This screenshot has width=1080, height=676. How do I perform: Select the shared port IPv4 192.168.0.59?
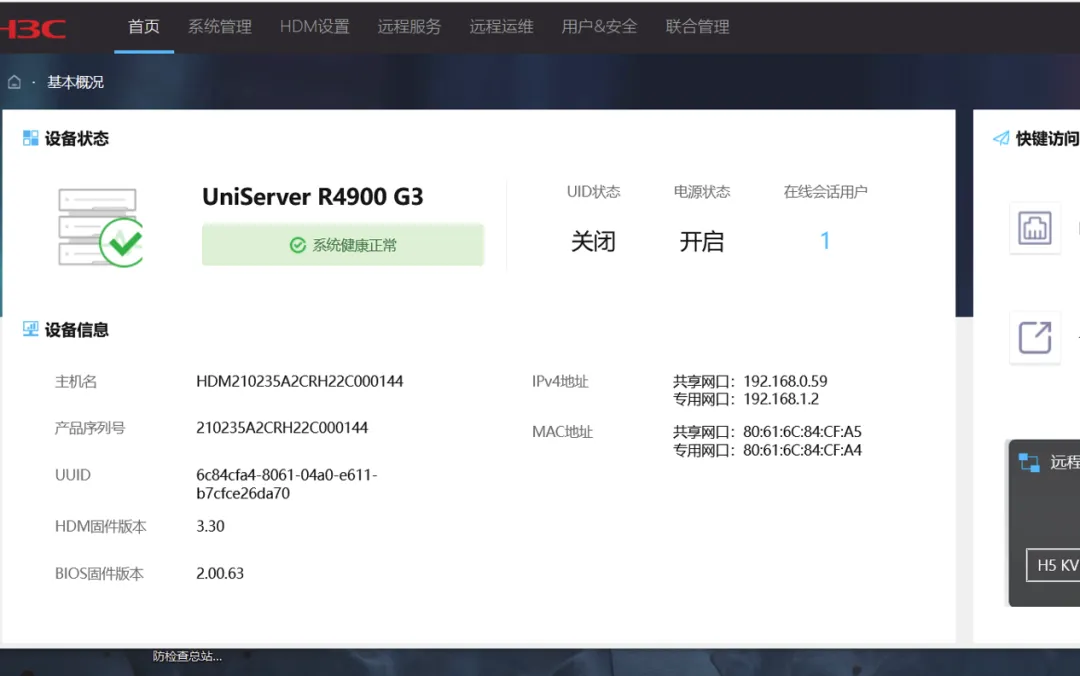[785, 381]
